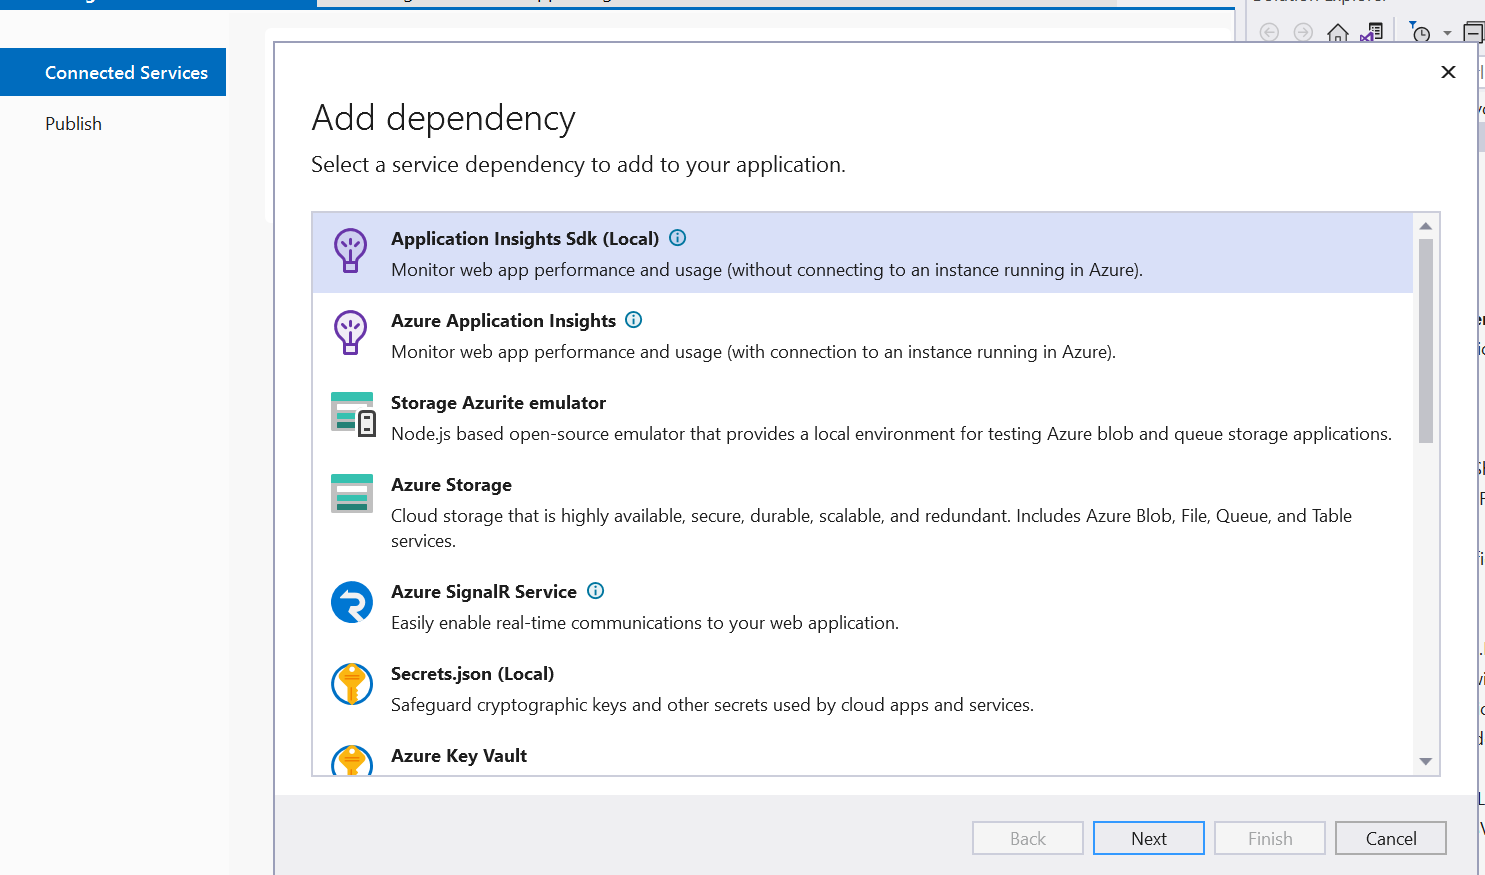Click the scroll down arrow of dependency list
The image size is (1485, 875).
(x=1426, y=762)
